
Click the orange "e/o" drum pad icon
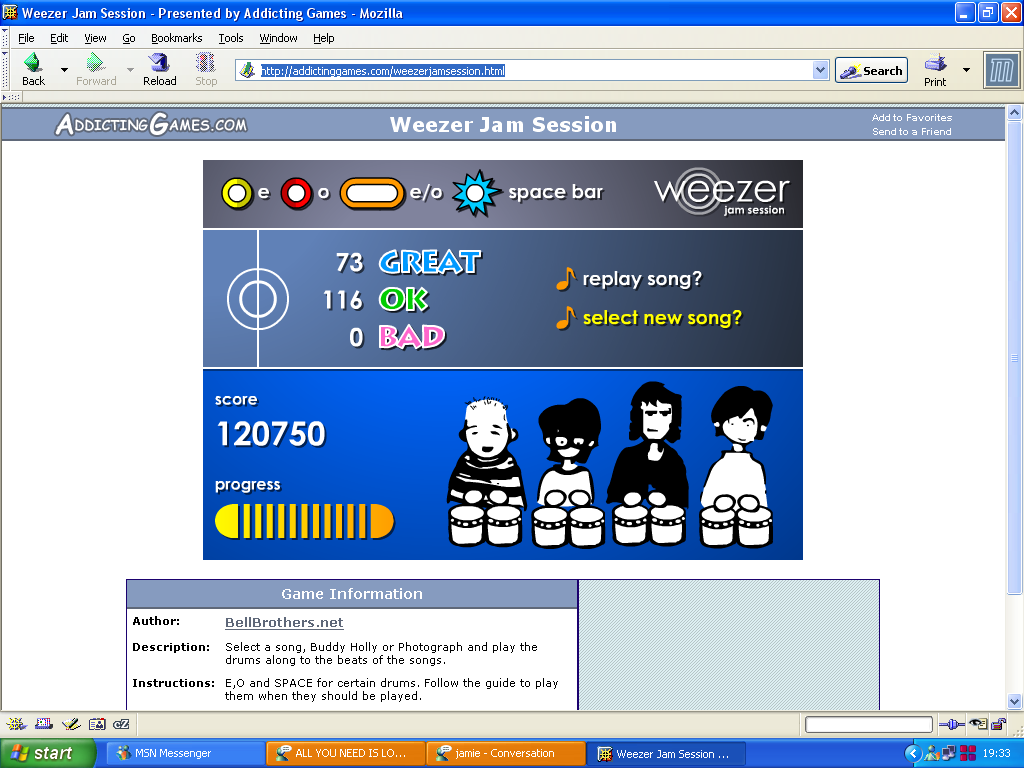[371, 192]
